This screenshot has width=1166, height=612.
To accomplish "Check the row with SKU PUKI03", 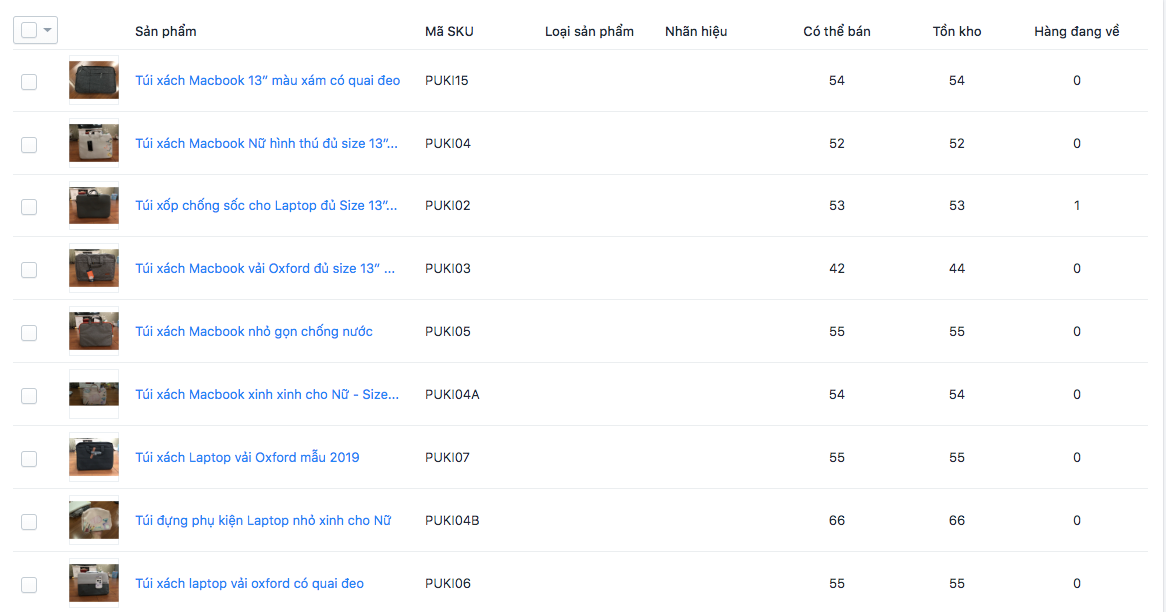I will [29, 270].
